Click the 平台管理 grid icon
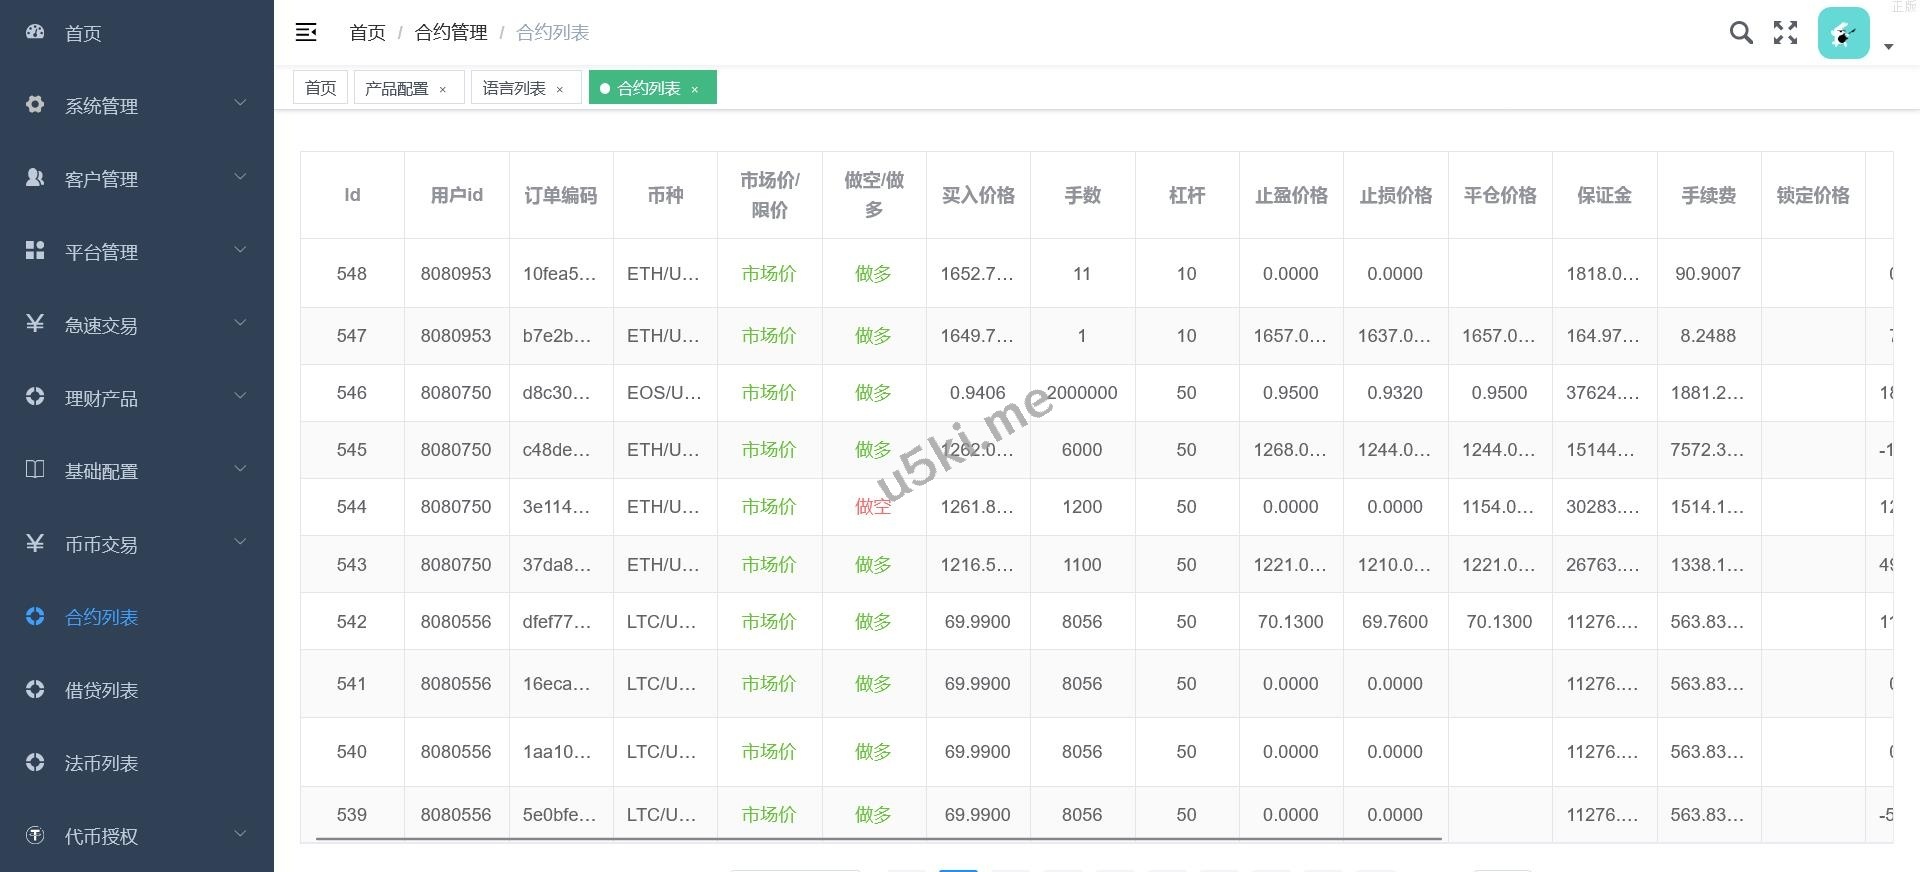 (35, 251)
